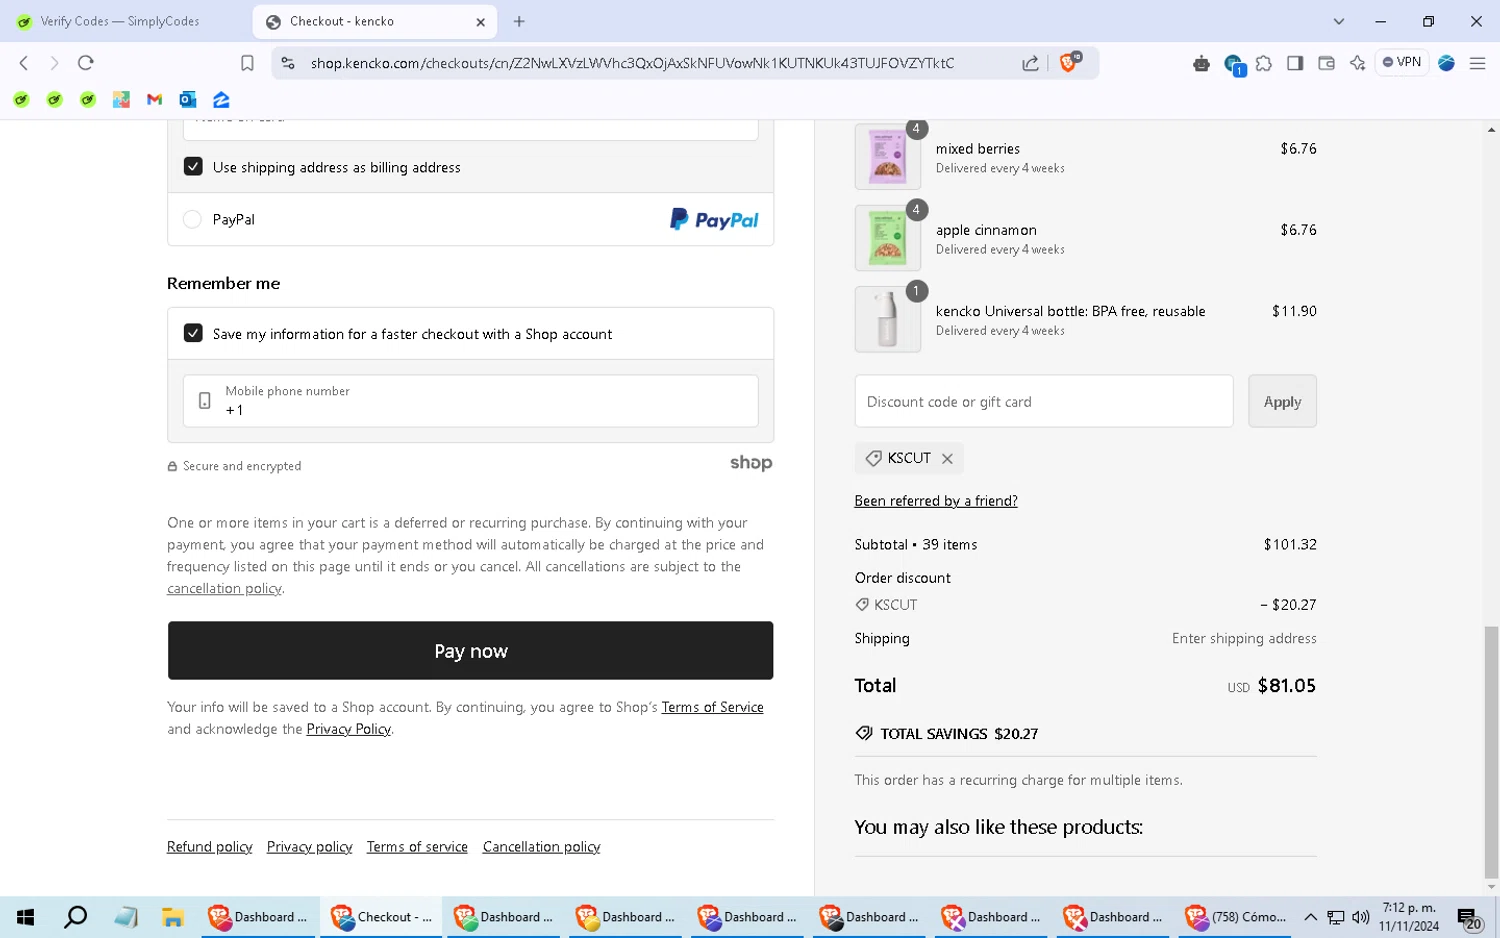Viewport: 1500px width, 938px height.
Task: Open the Been referred by a friend link
Action: pyautogui.click(x=936, y=501)
